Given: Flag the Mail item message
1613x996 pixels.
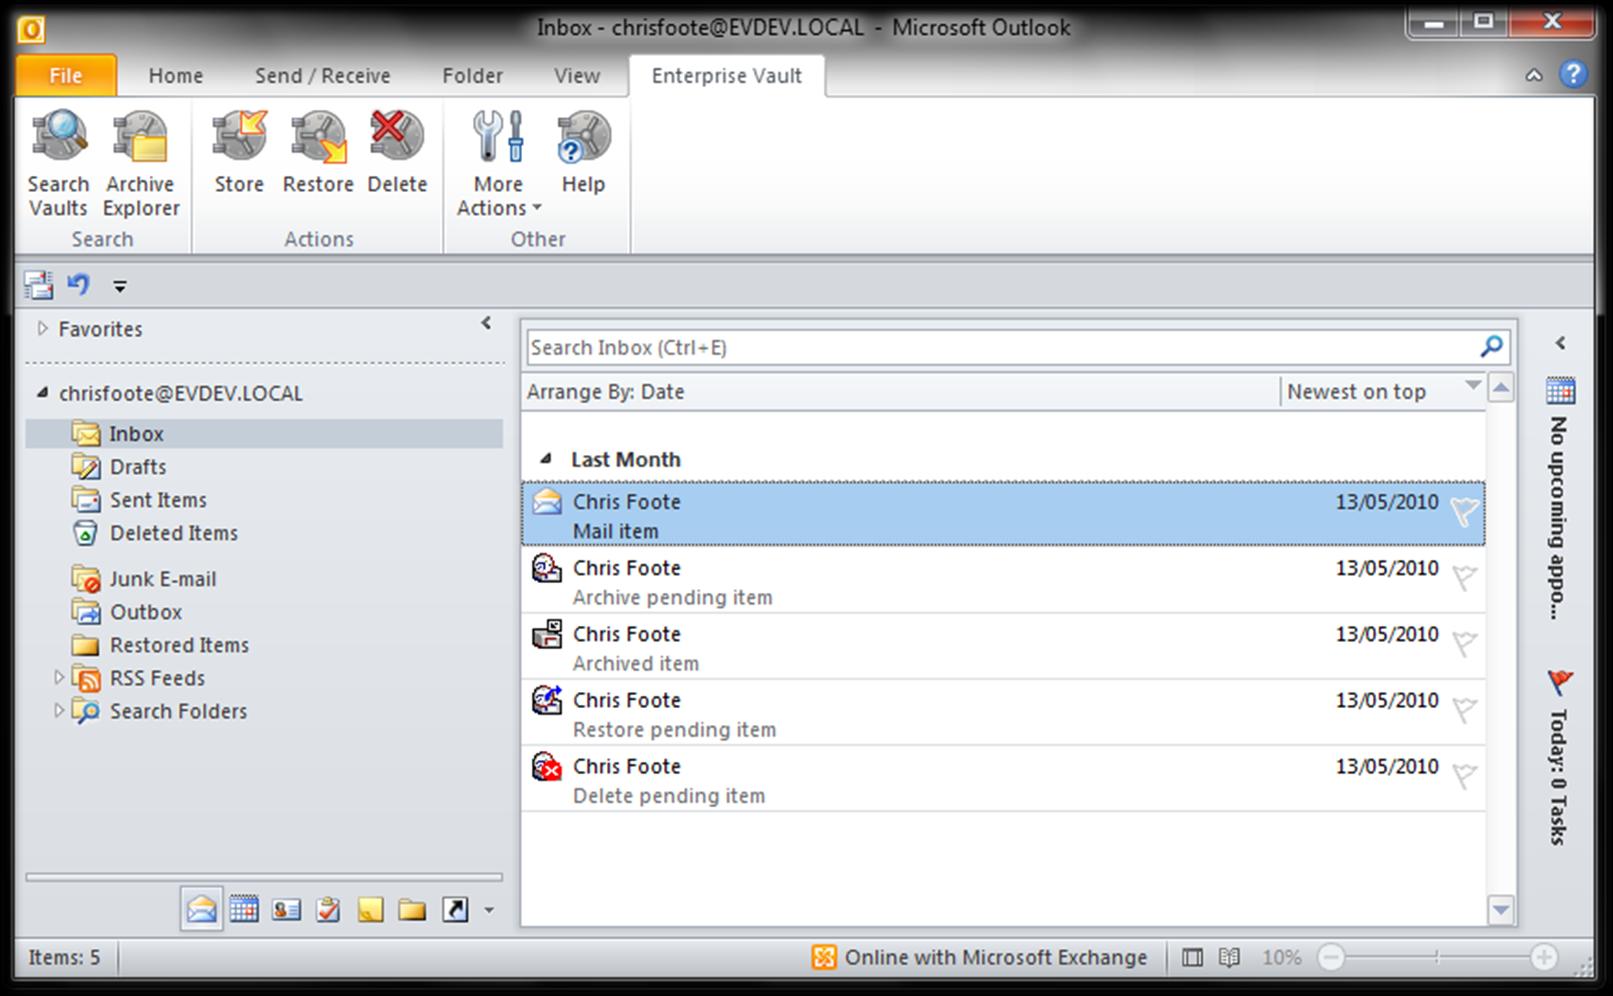Looking at the screenshot, I should 1464,512.
